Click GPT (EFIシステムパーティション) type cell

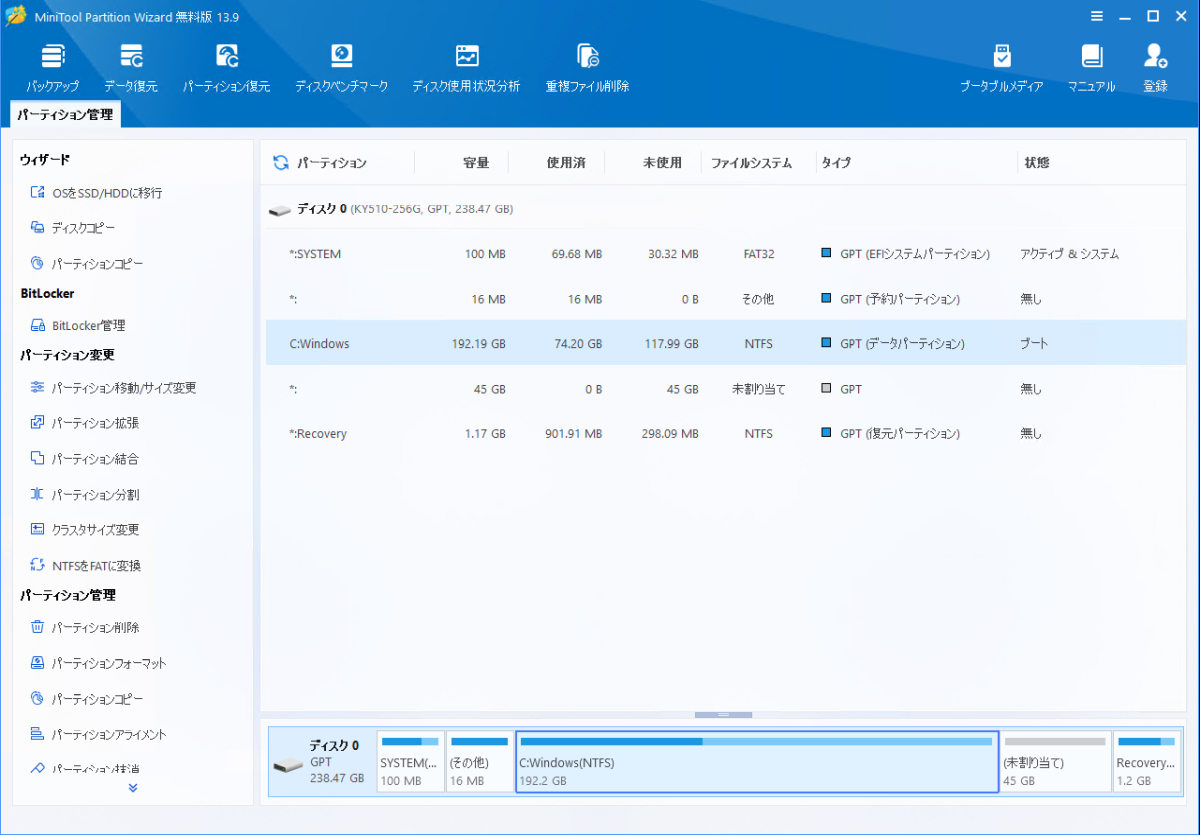[905, 254]
